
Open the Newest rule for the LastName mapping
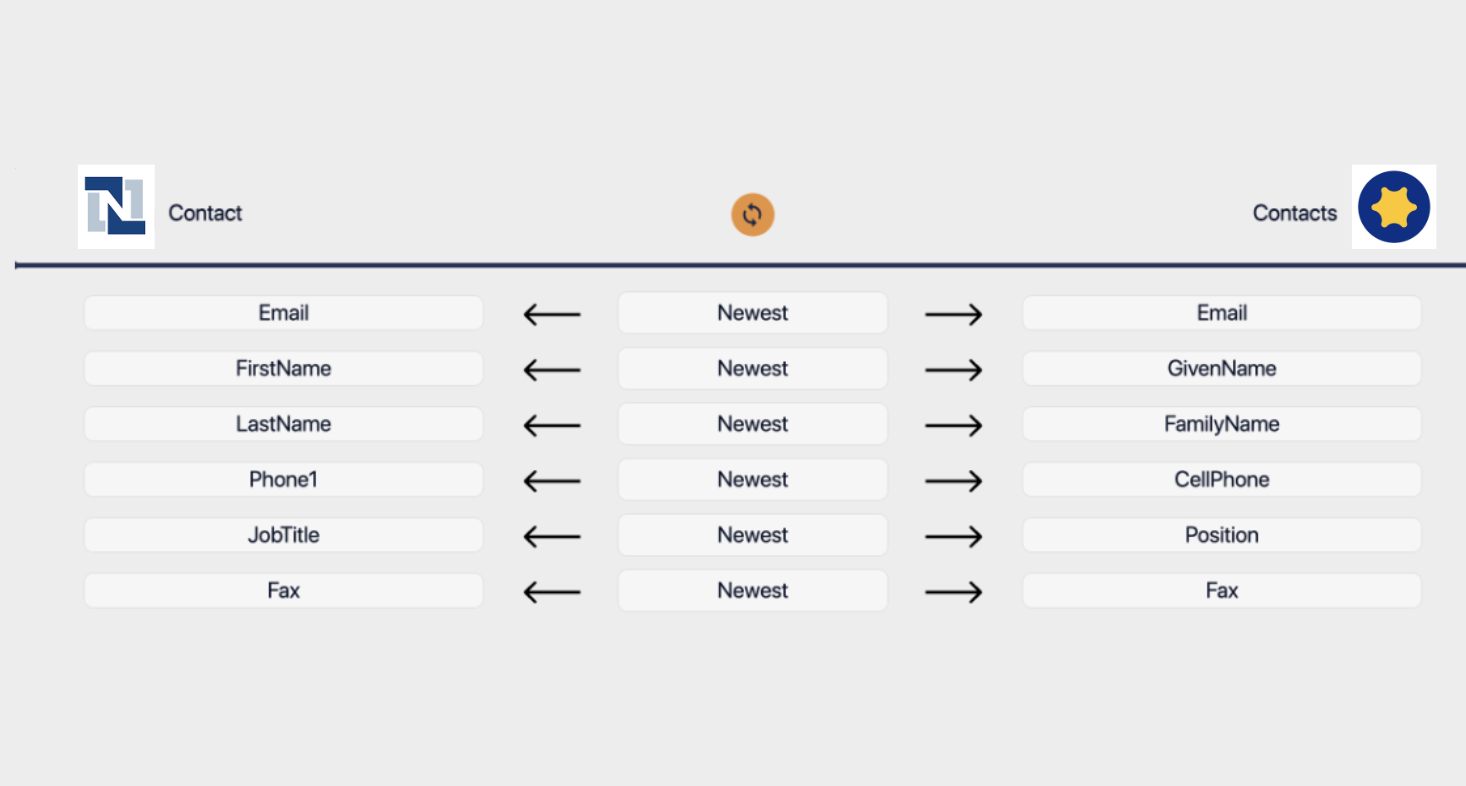(753, 424)
